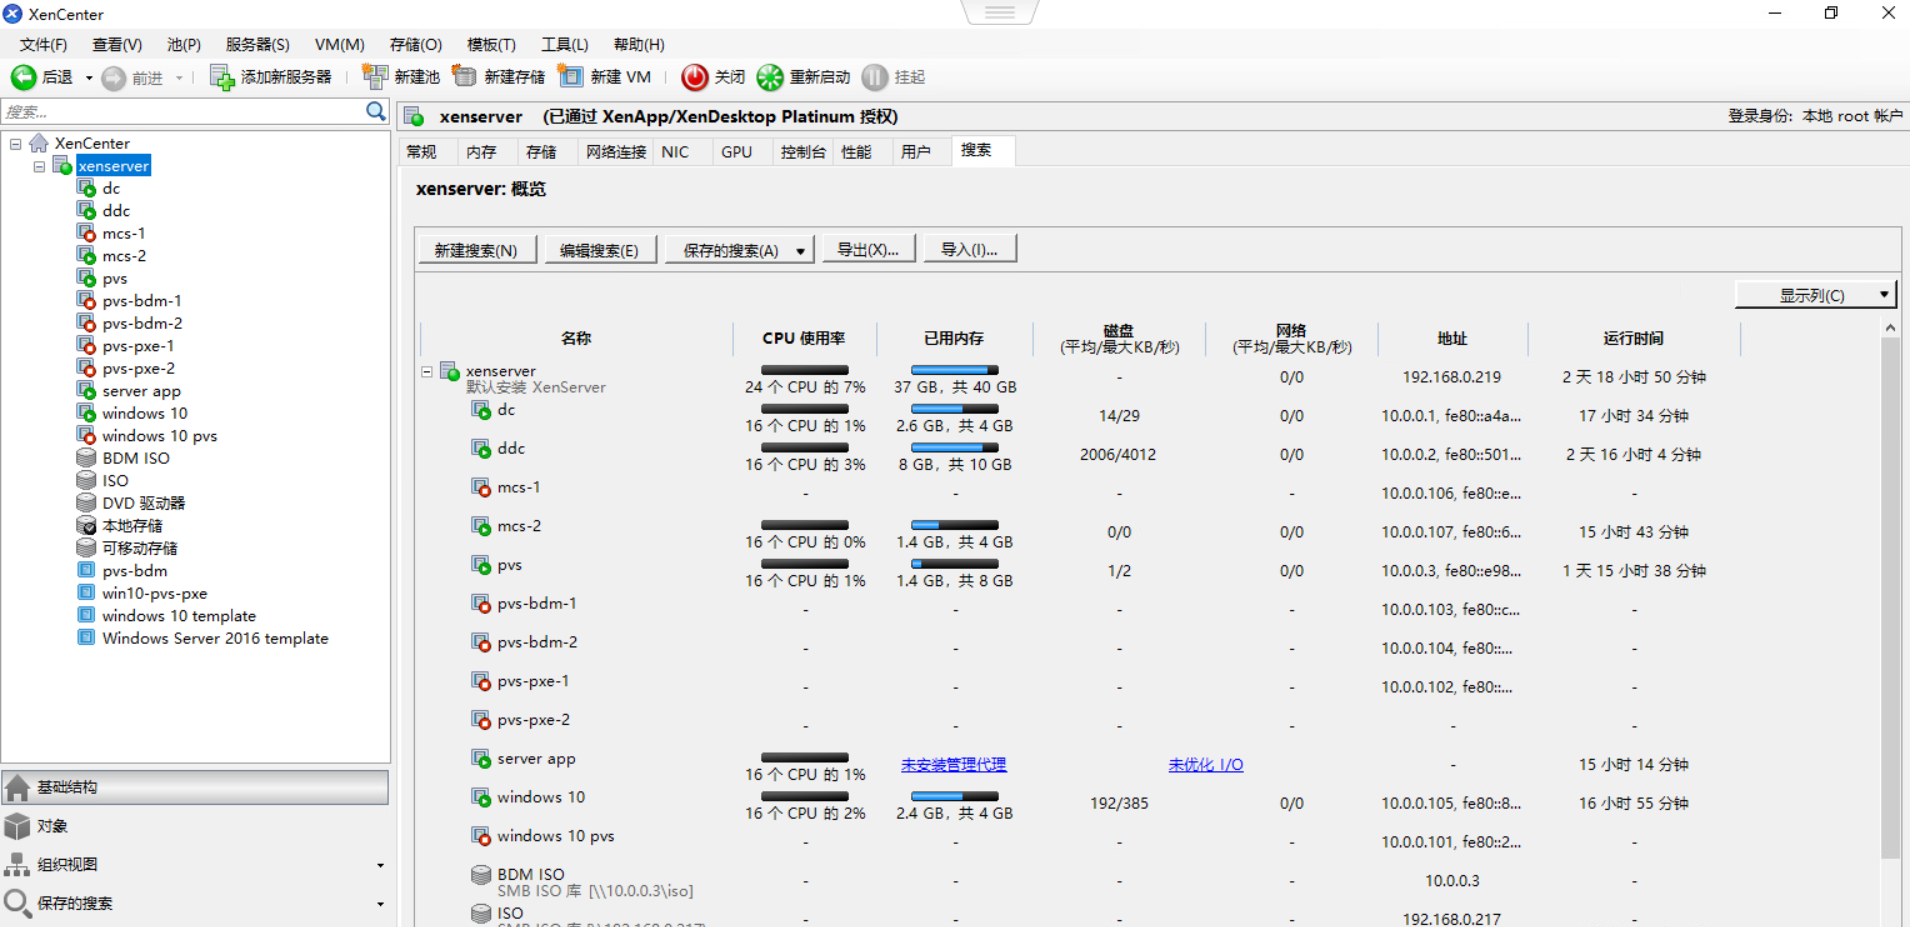Open the Saved Searches (保存的搜索(A)) dropdown
Viewport: 1910px width, 927px height.
tap(739, 250)
